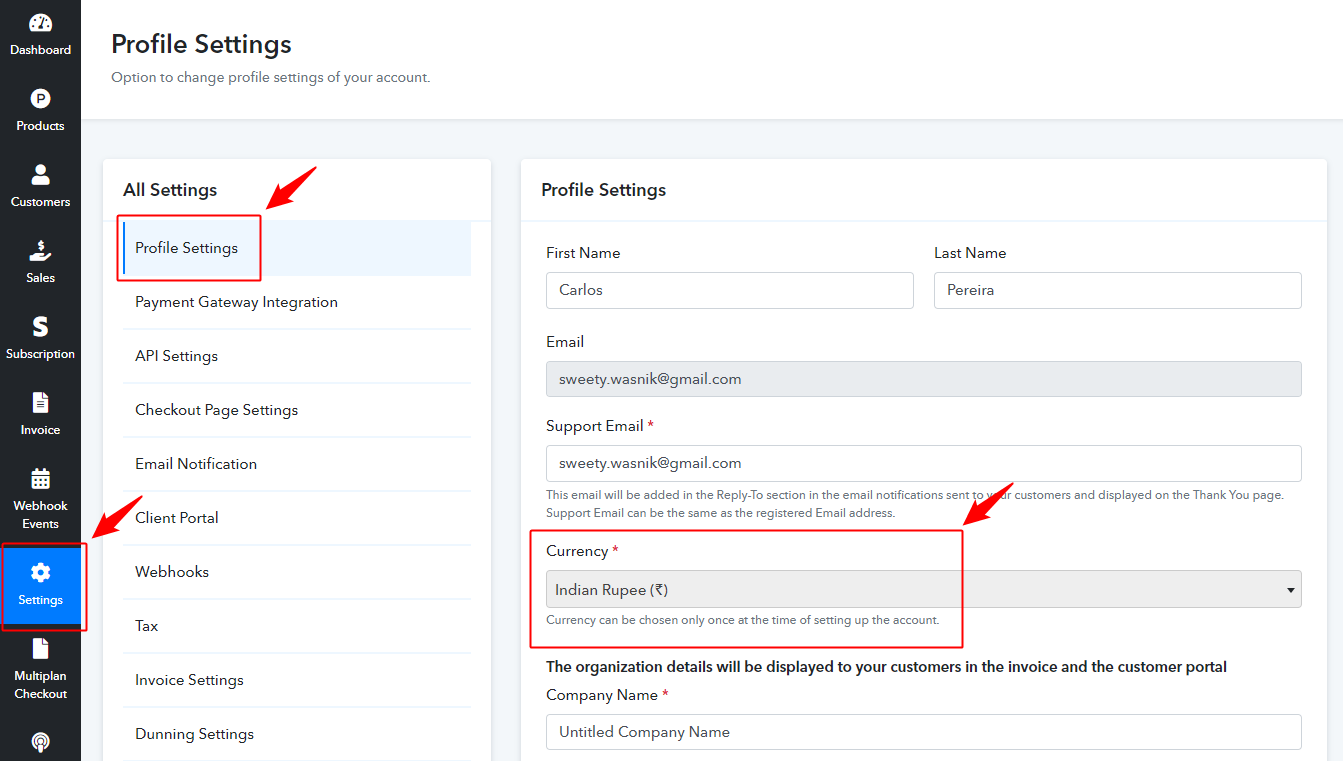This screenshot has height=761, width=1343.
Task: Click the Last Name field
Action: point(1117,290)
